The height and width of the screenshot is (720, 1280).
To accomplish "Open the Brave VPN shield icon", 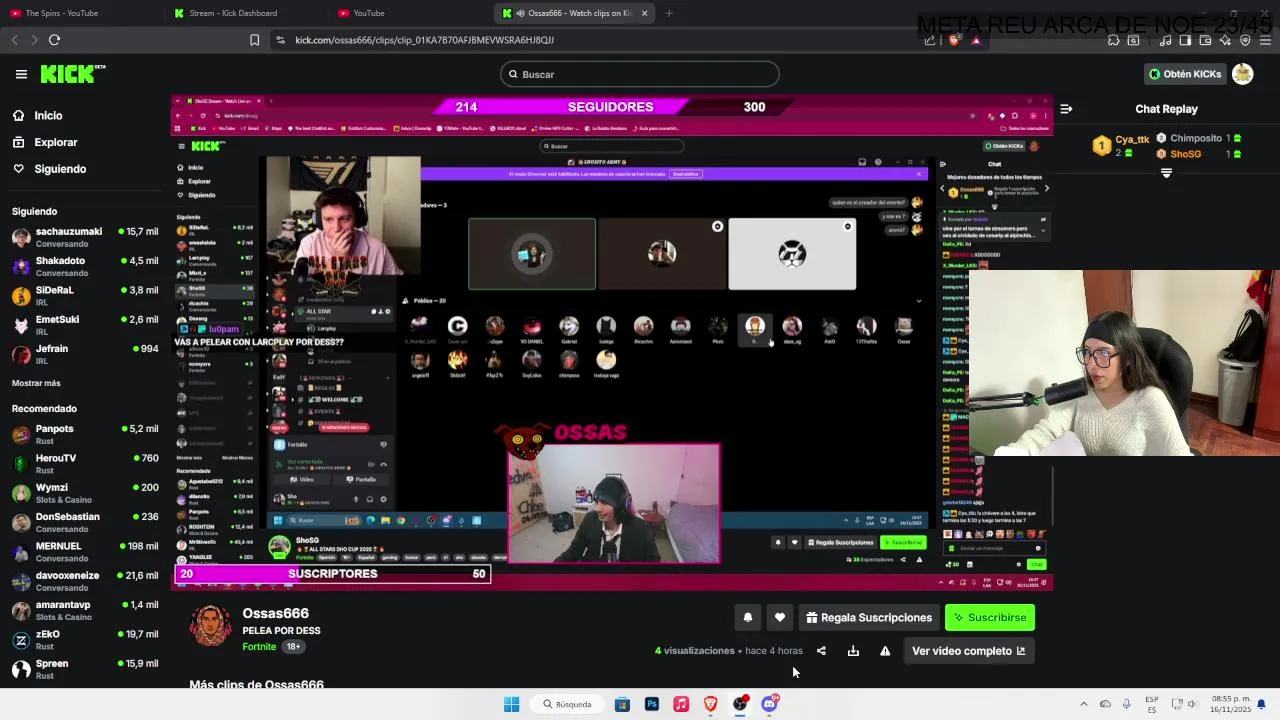I will 1245,40.
